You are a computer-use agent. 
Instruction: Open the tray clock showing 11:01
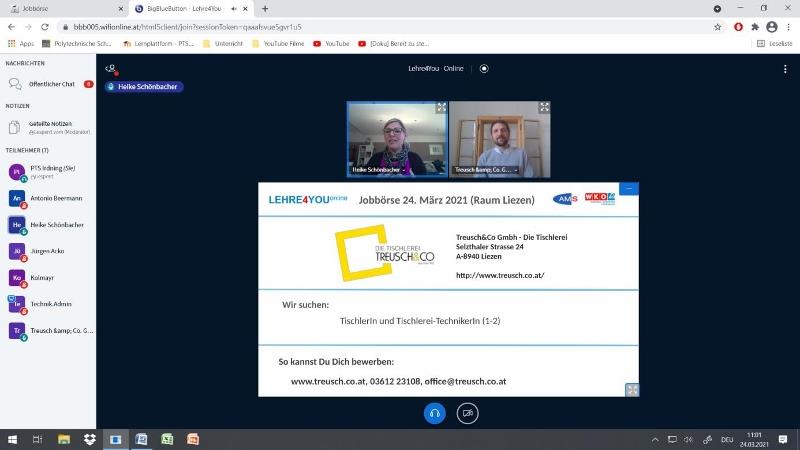[x=754, y=440]
